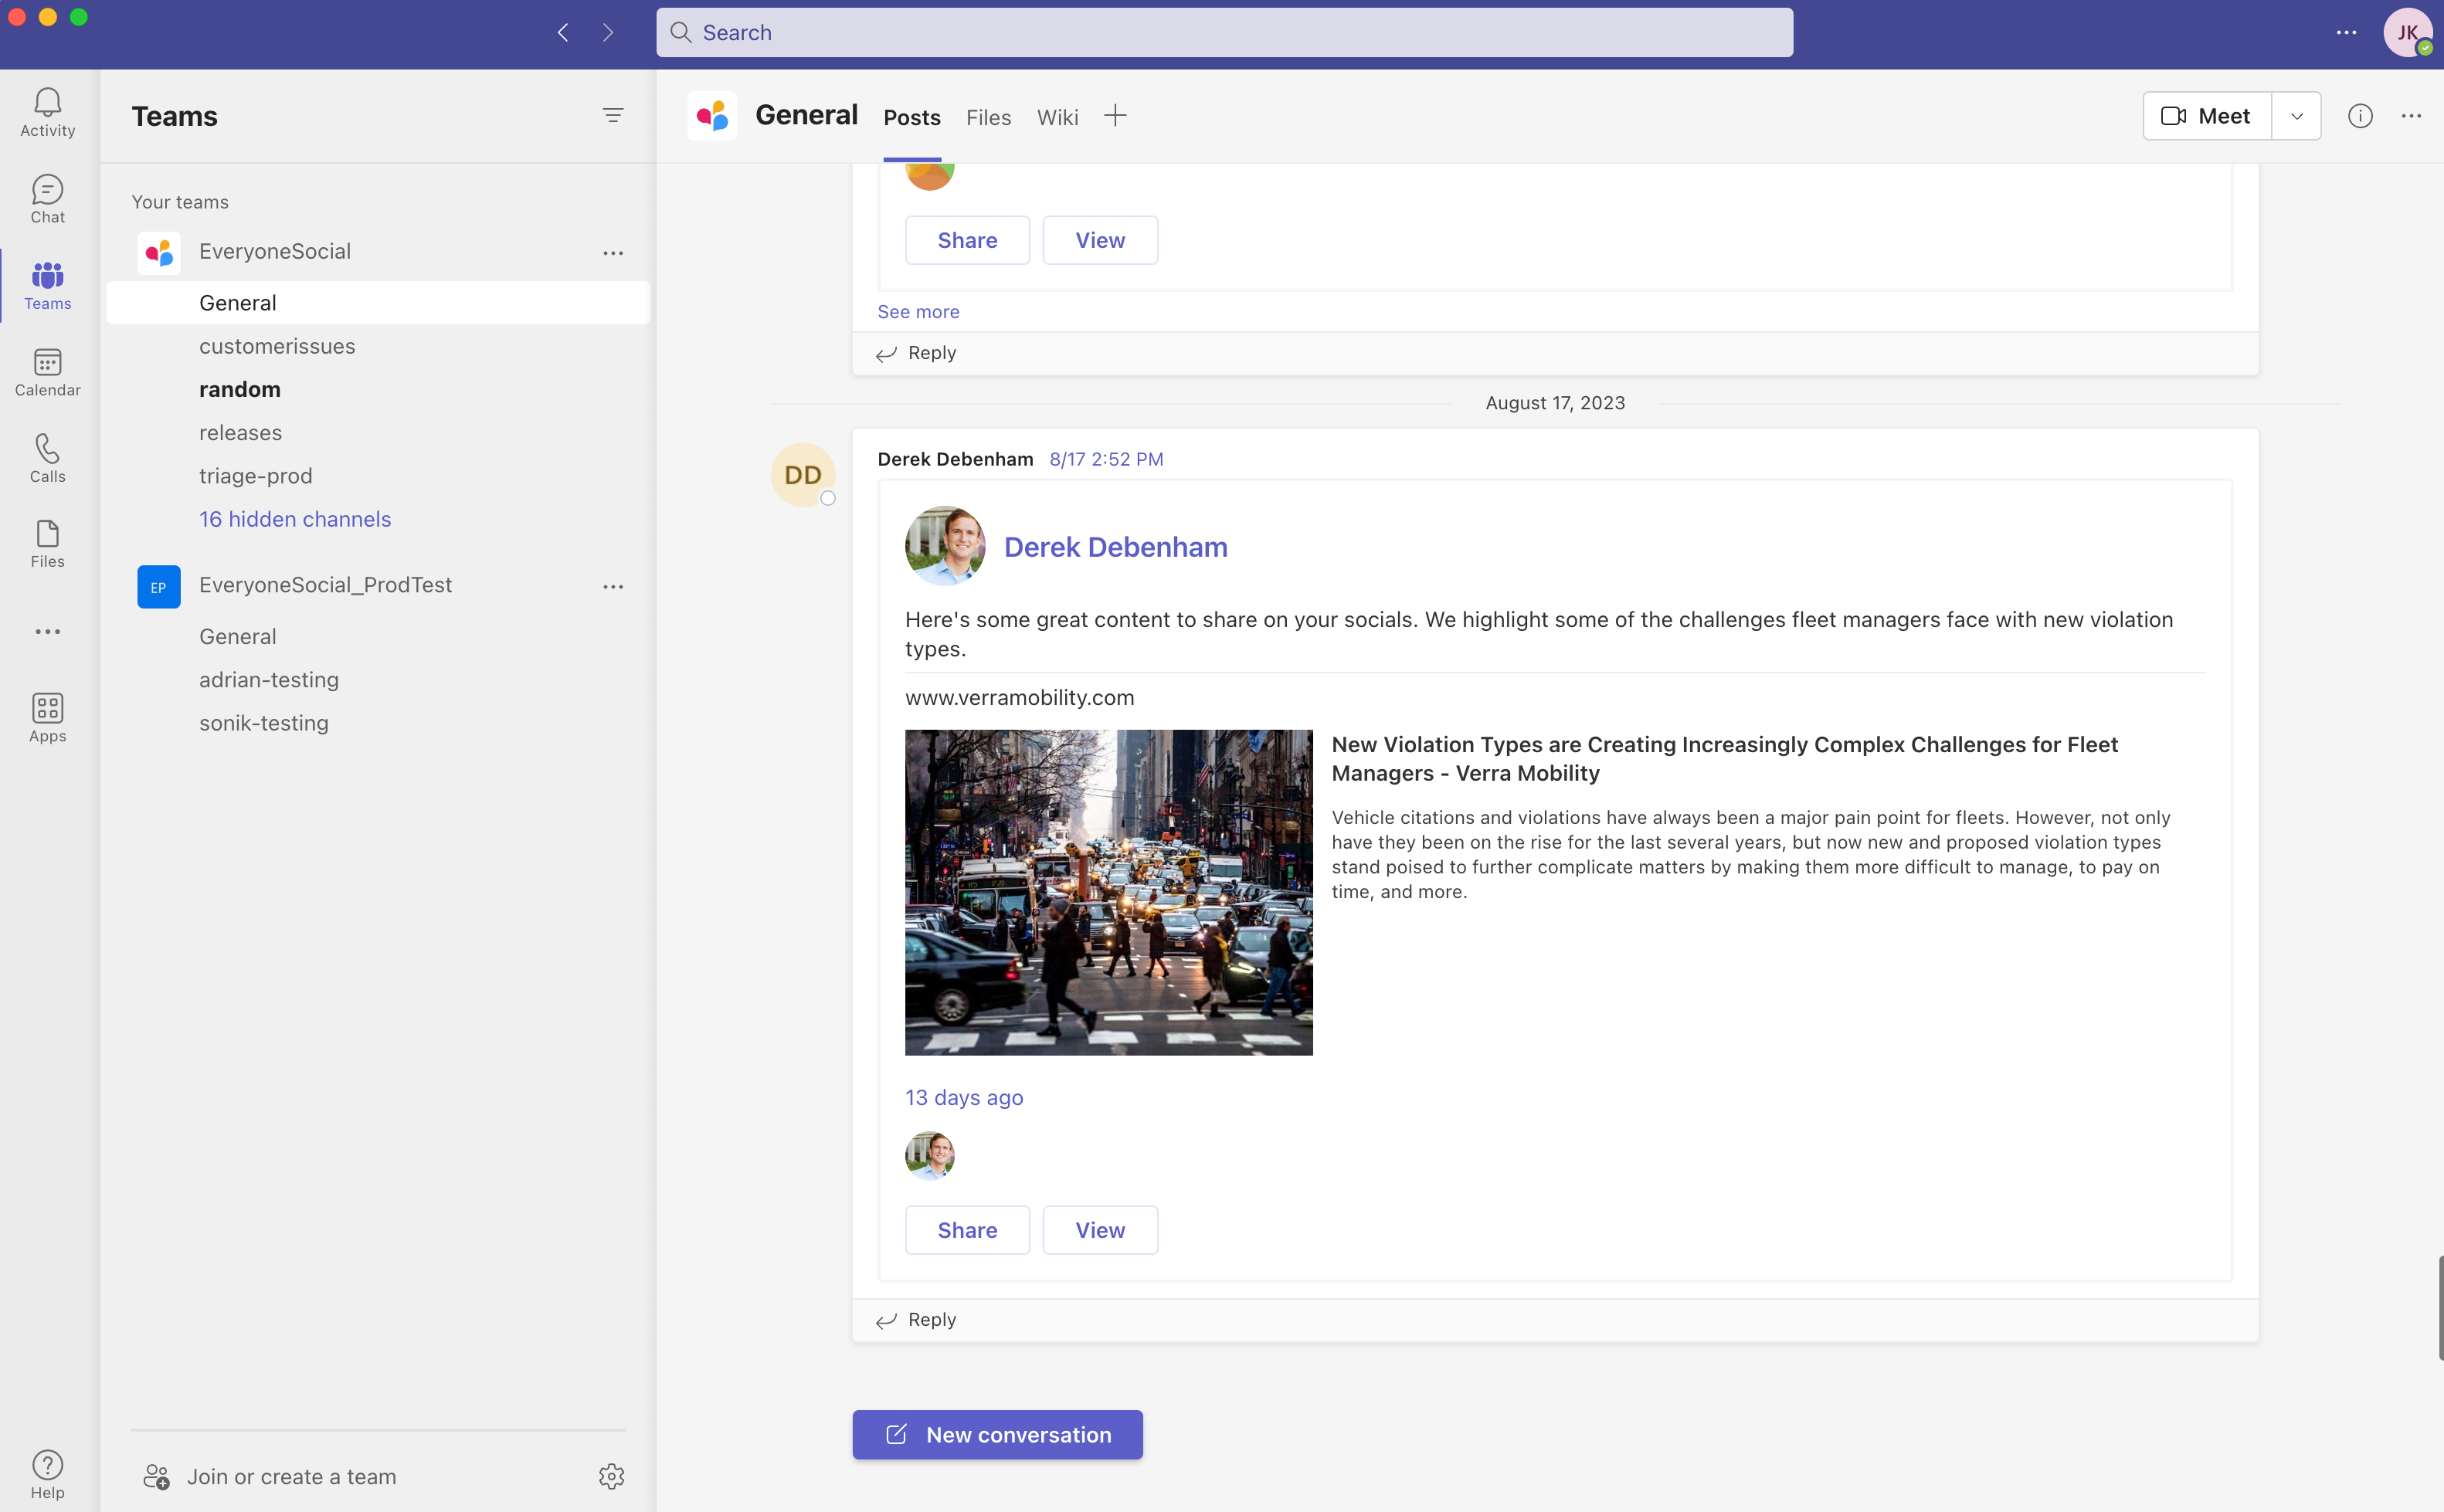Click See more link on post
2444x1512 pixels.
918,312
